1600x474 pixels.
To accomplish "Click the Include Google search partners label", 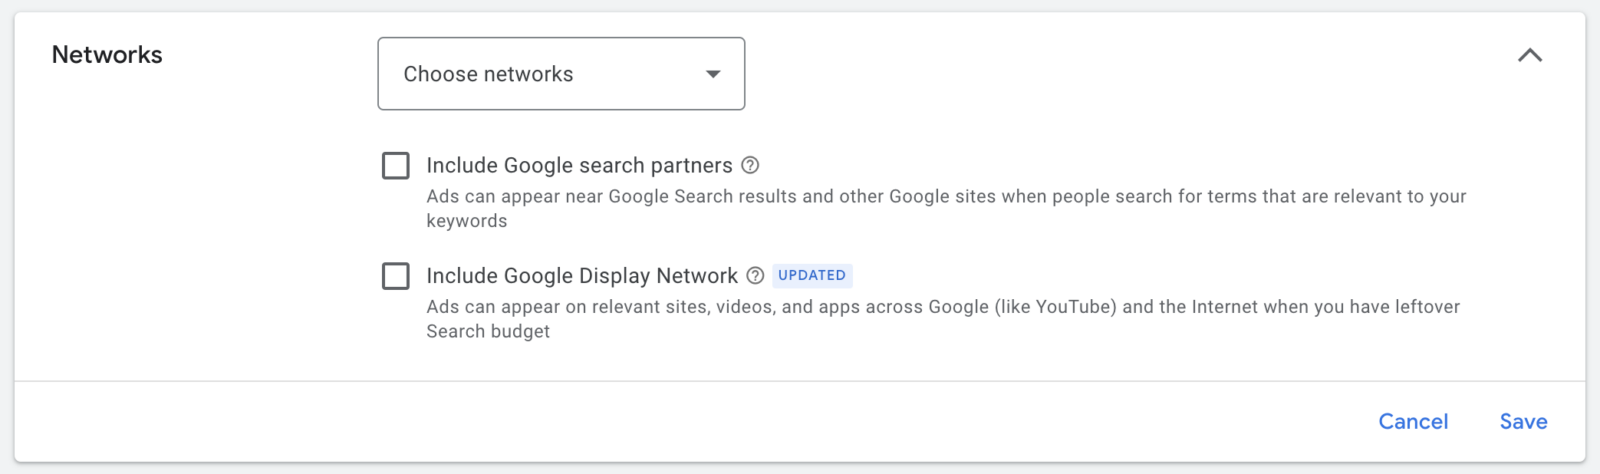I will click(579, 166).
